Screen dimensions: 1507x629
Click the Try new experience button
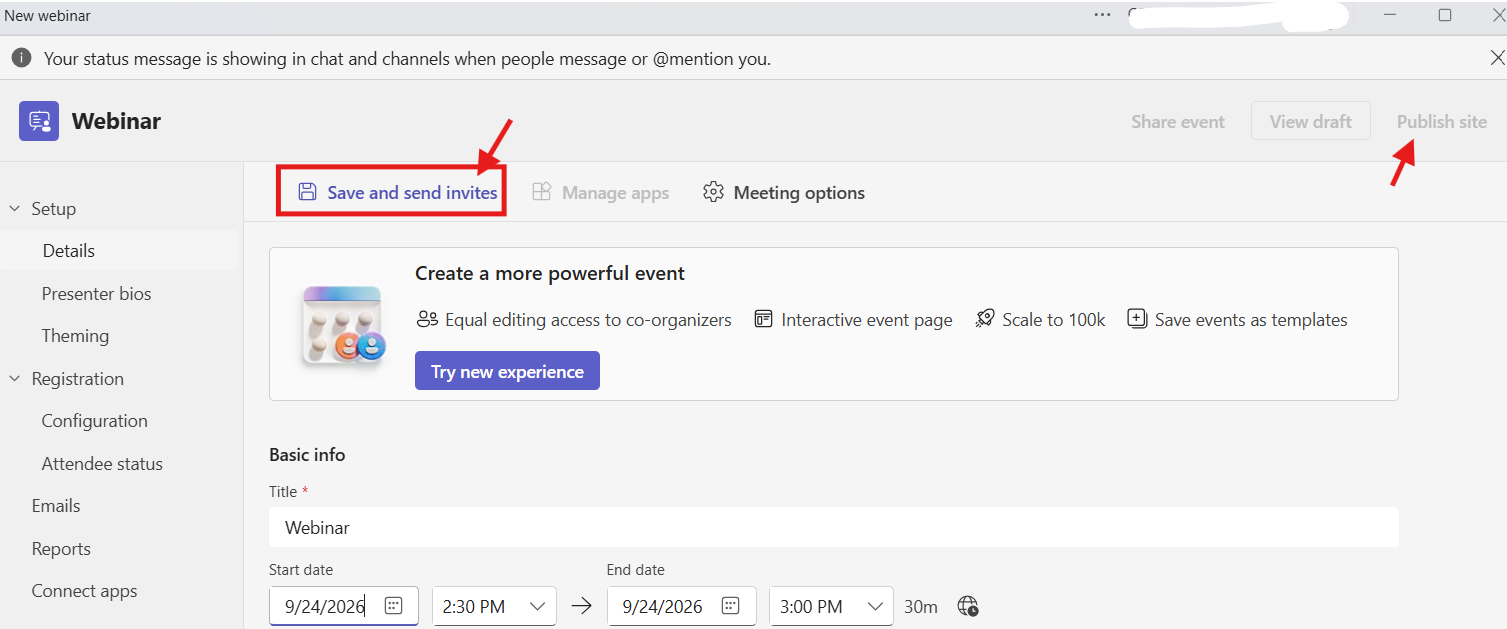coord(507,371)
